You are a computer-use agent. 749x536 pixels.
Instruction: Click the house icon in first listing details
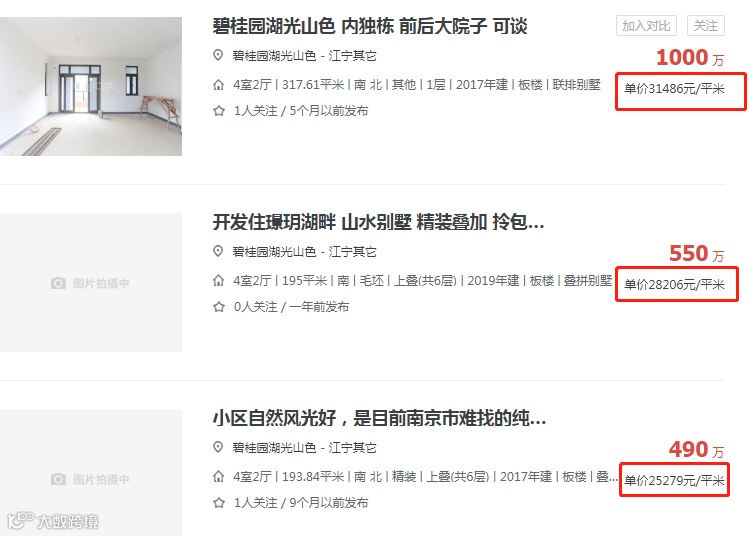coord(218,85)
